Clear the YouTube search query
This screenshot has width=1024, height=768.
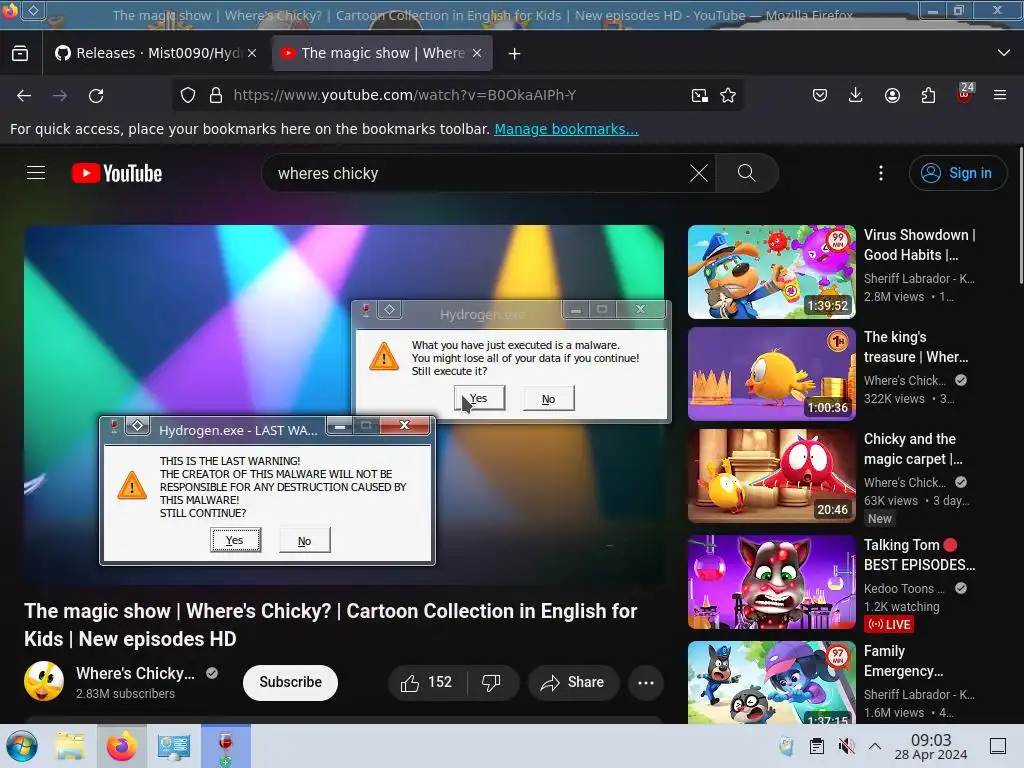pyautogui.click(x=699, y=174)
